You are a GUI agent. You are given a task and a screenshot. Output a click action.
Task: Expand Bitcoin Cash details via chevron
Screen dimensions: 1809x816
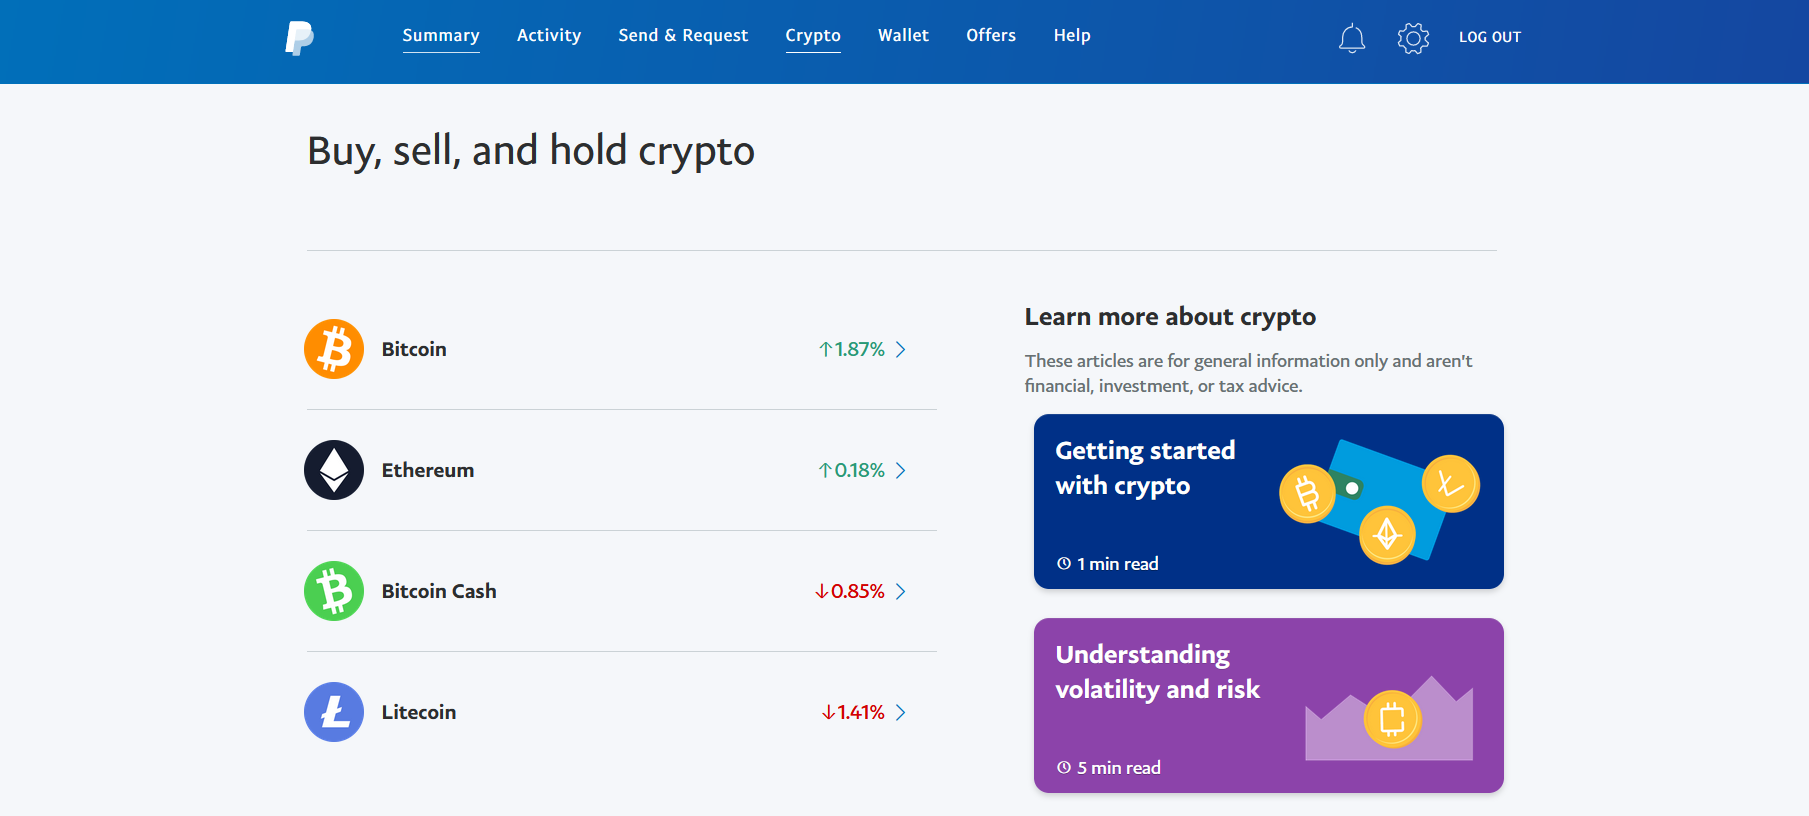pos(901,591)
